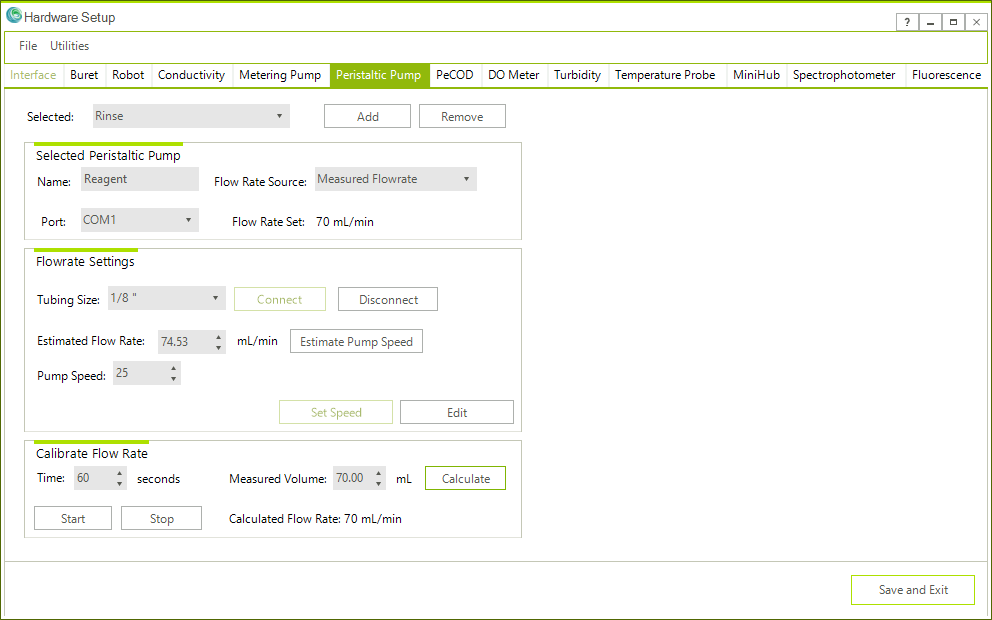Switch to the Spectrophotometer tab

843,75
